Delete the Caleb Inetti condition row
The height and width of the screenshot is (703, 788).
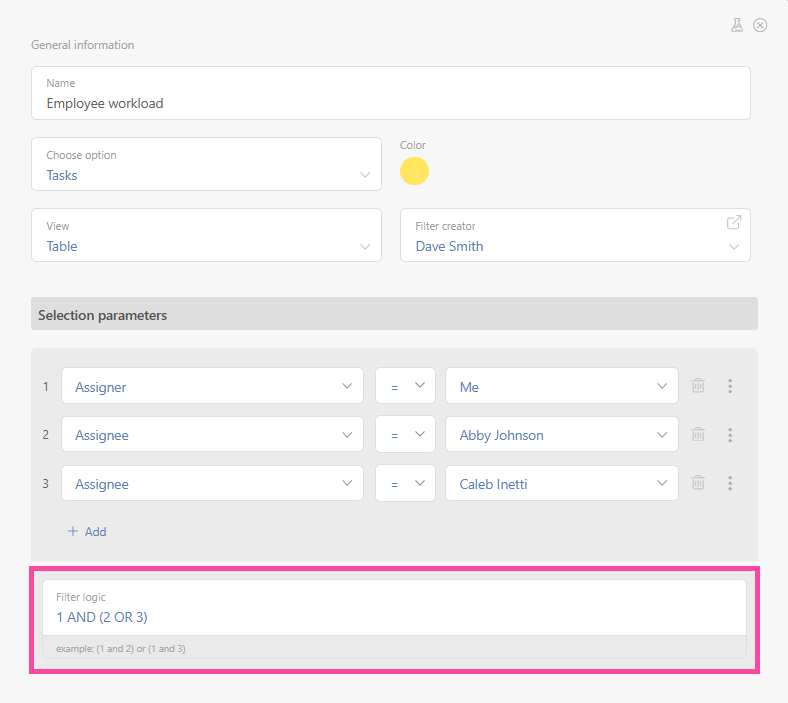(x=698, y=483)
